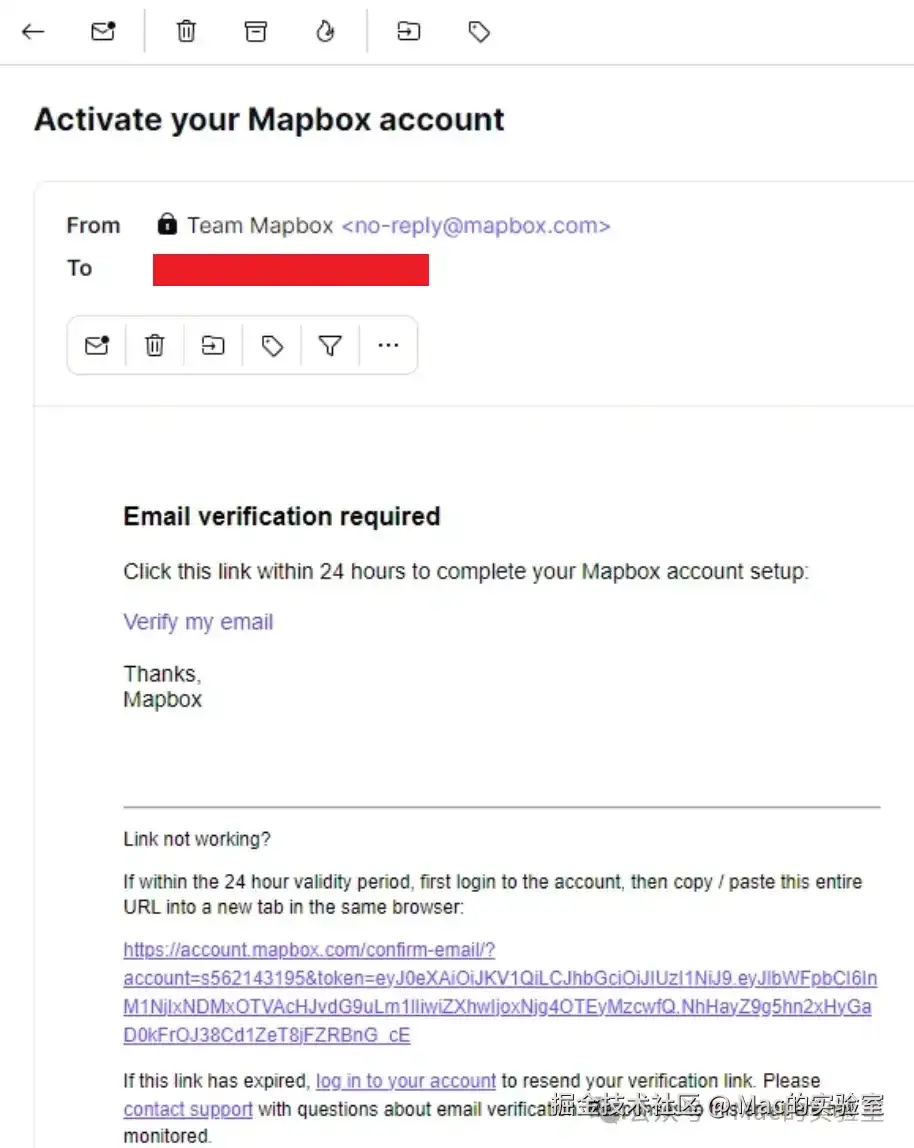
Task: Click the contact support link
Action: [x=187, y=1109]
